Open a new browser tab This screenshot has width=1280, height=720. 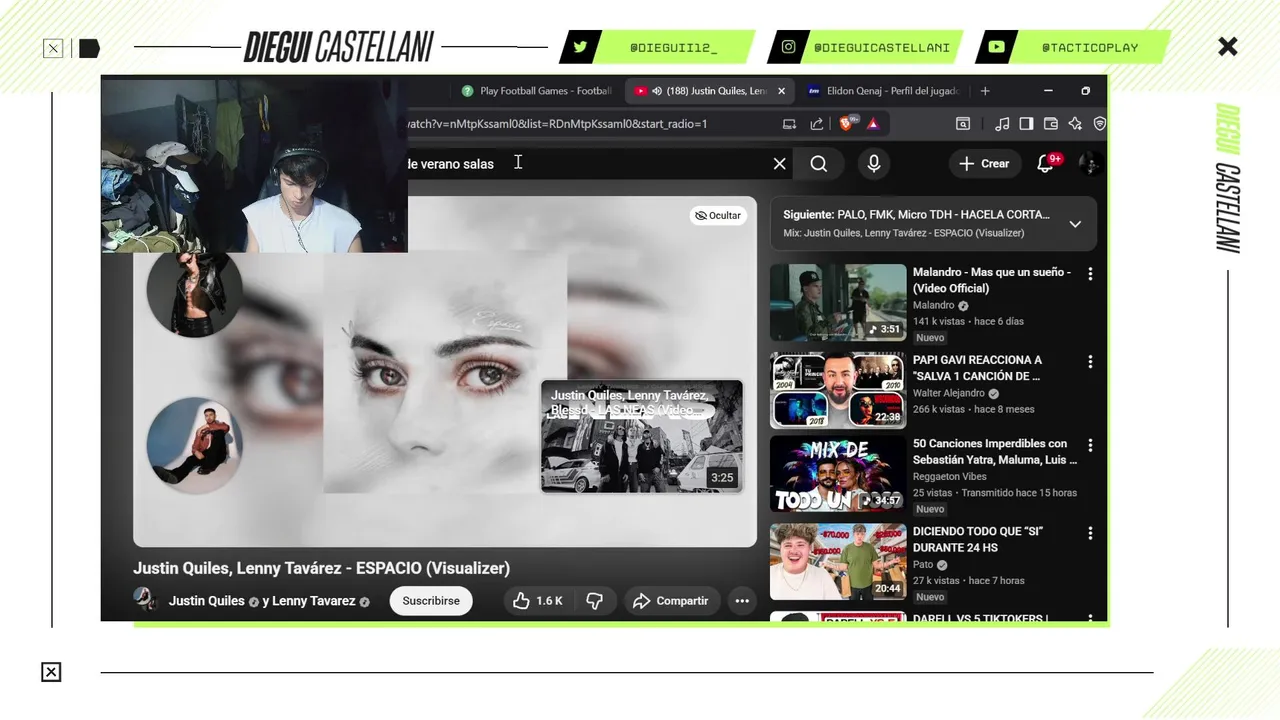[x=985, y=91]
